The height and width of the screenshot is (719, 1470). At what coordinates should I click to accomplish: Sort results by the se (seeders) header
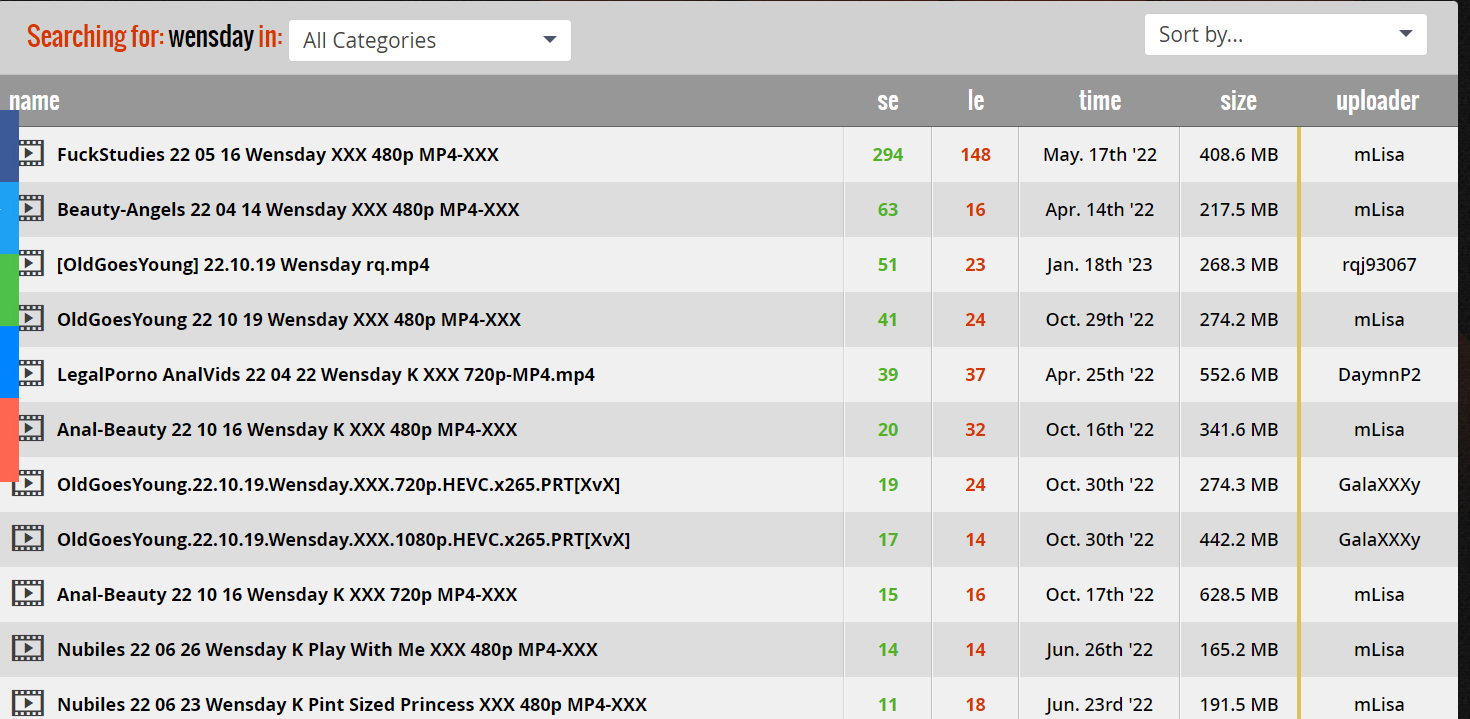click(x=888, y=101)
